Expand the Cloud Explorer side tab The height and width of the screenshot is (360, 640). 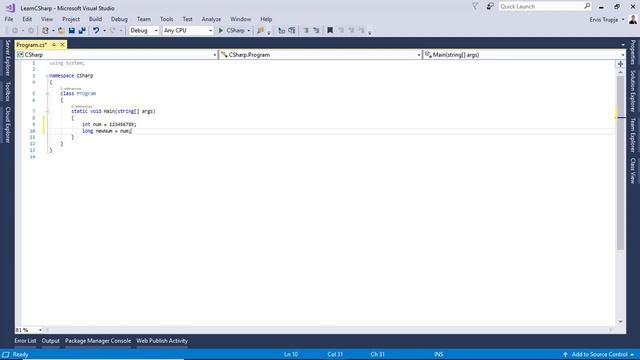click(x=7, y=125)
